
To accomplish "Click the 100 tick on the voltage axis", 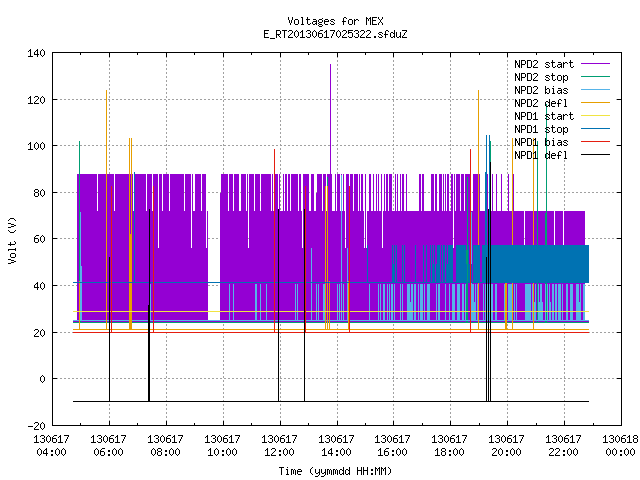I will (x=36, y=146).
